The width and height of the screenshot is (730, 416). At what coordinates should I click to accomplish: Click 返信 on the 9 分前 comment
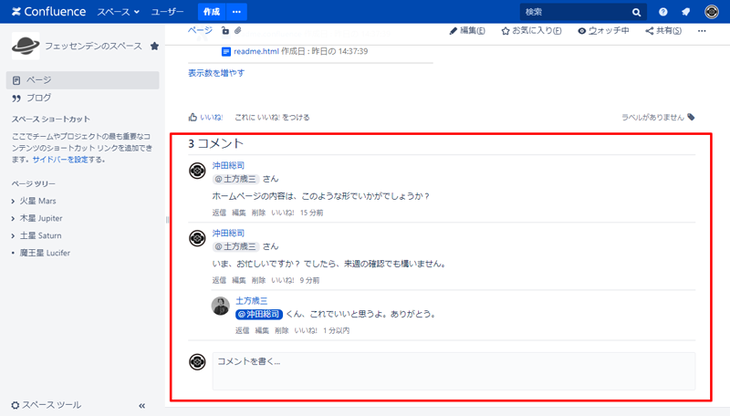click(x=219, y=280)
